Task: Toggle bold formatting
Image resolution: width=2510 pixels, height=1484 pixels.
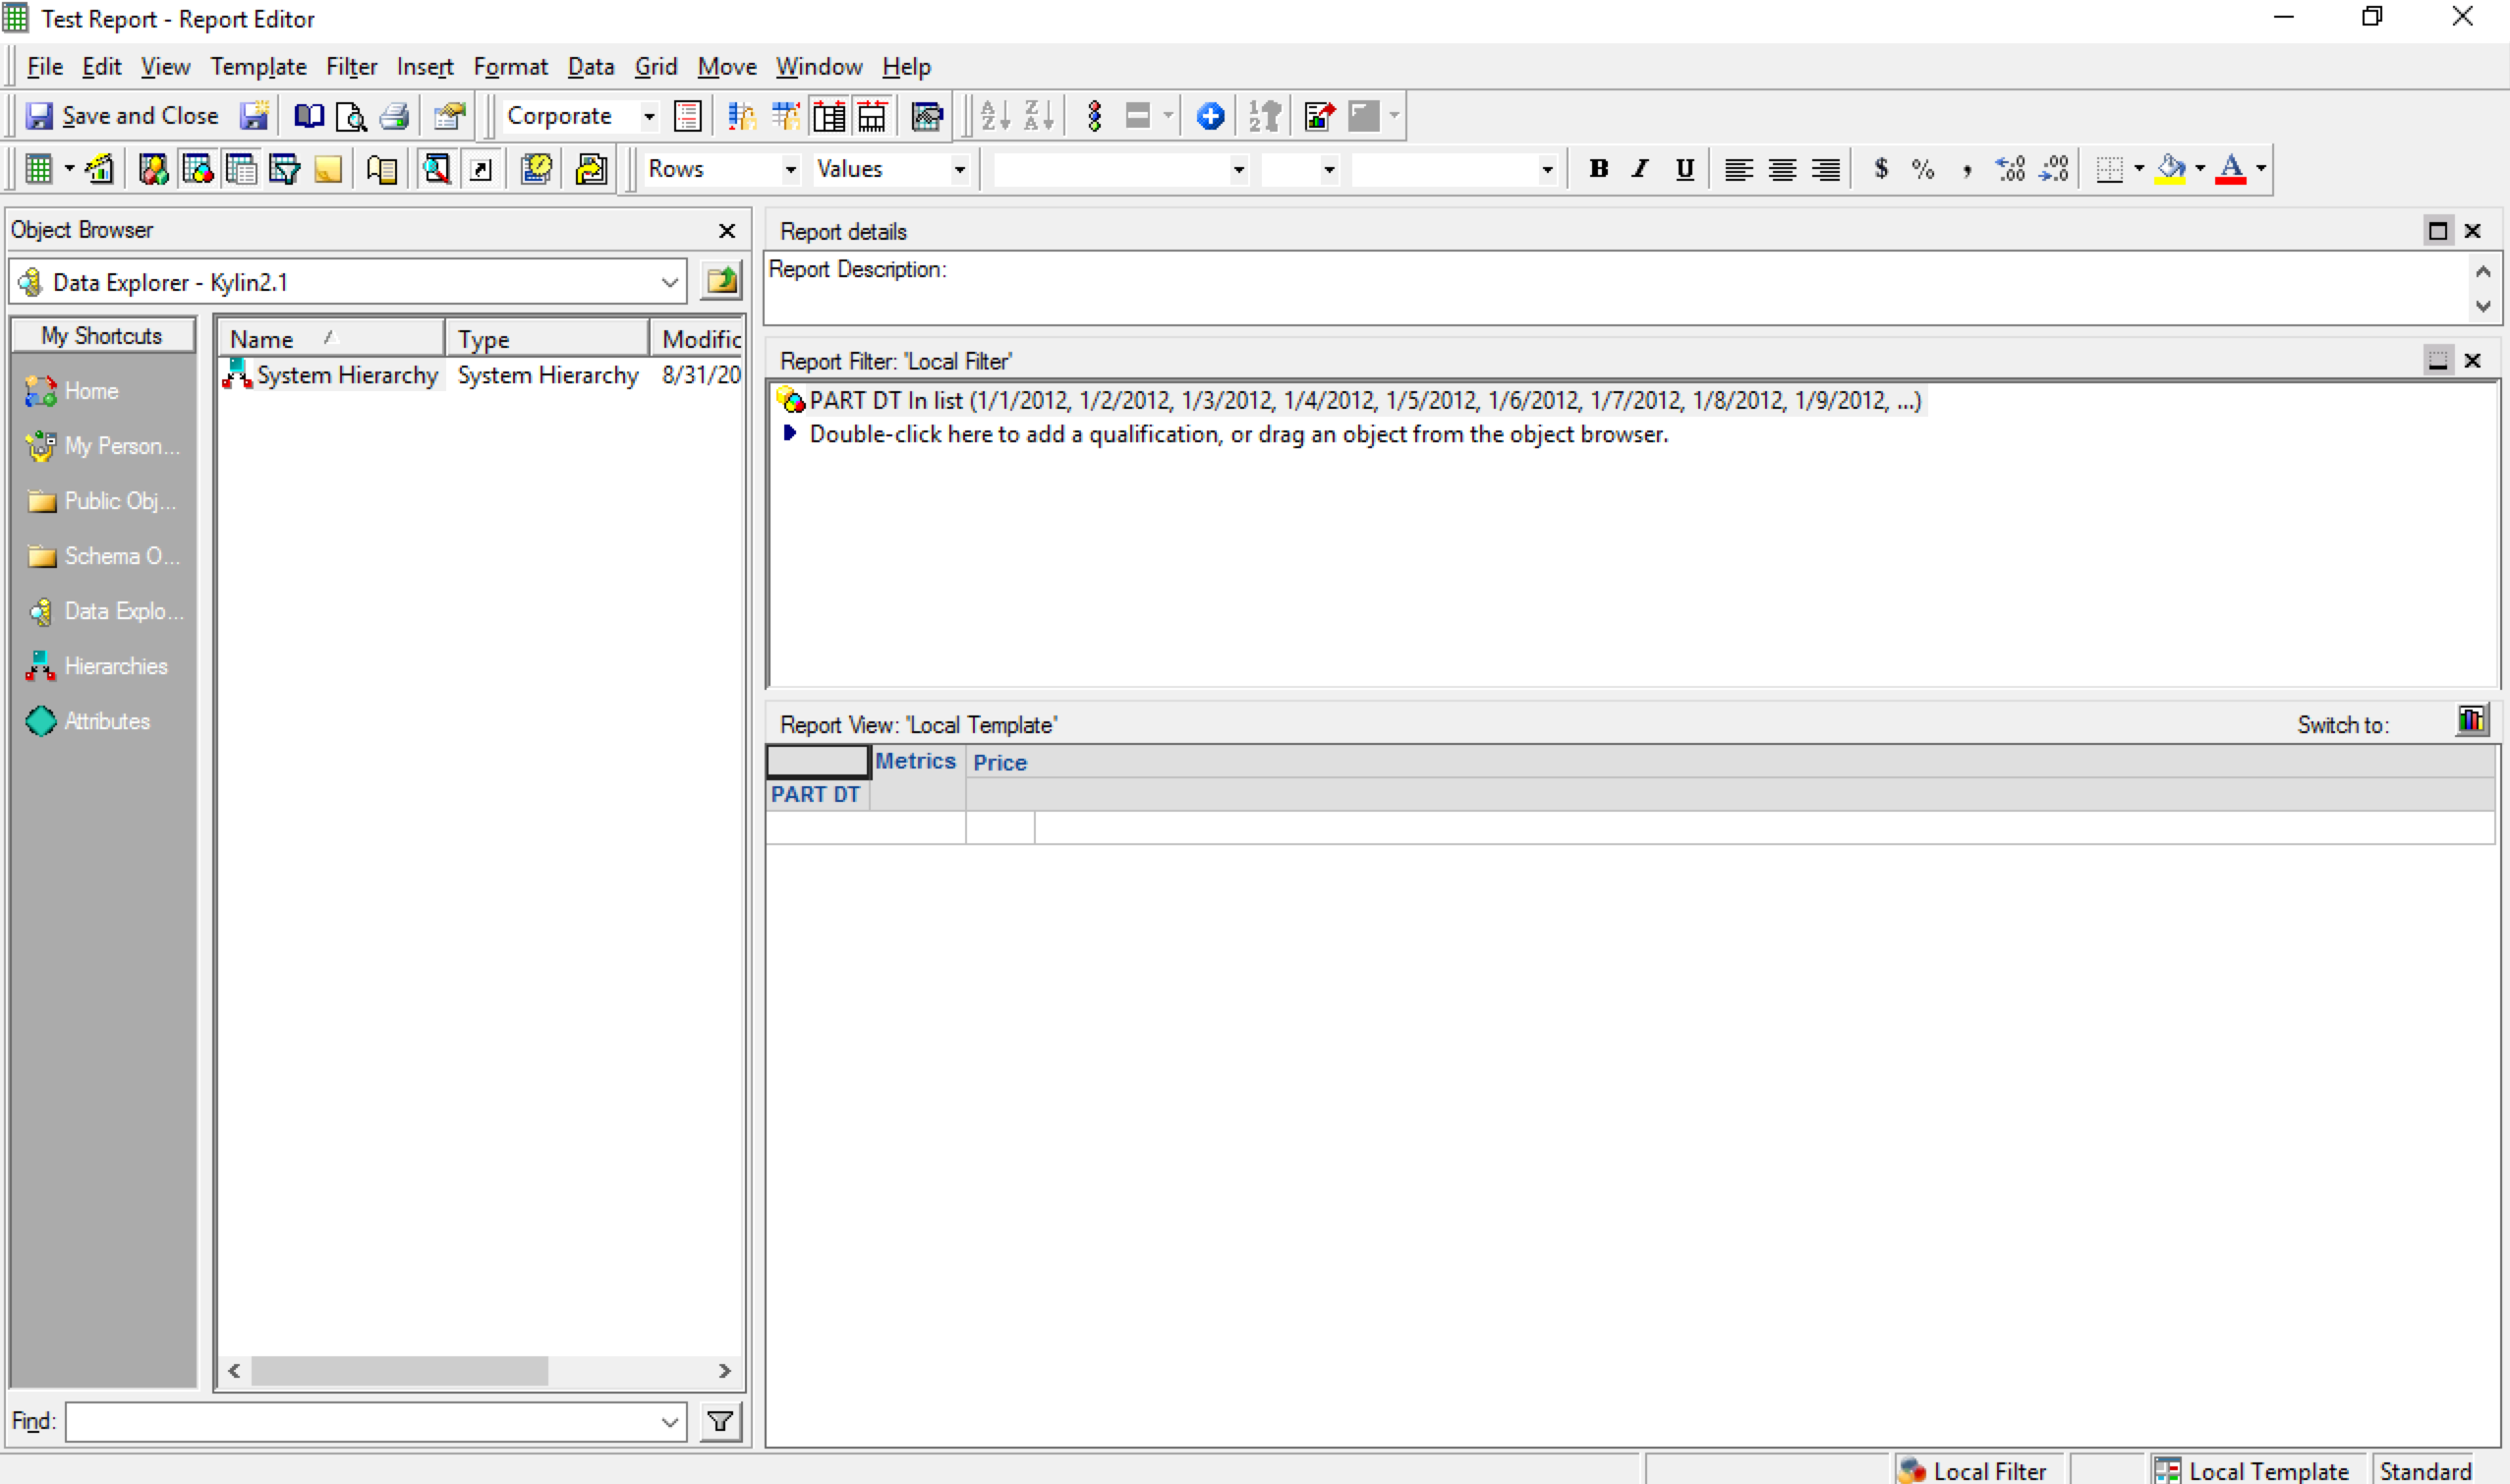Action: [x=1598, y=169]
